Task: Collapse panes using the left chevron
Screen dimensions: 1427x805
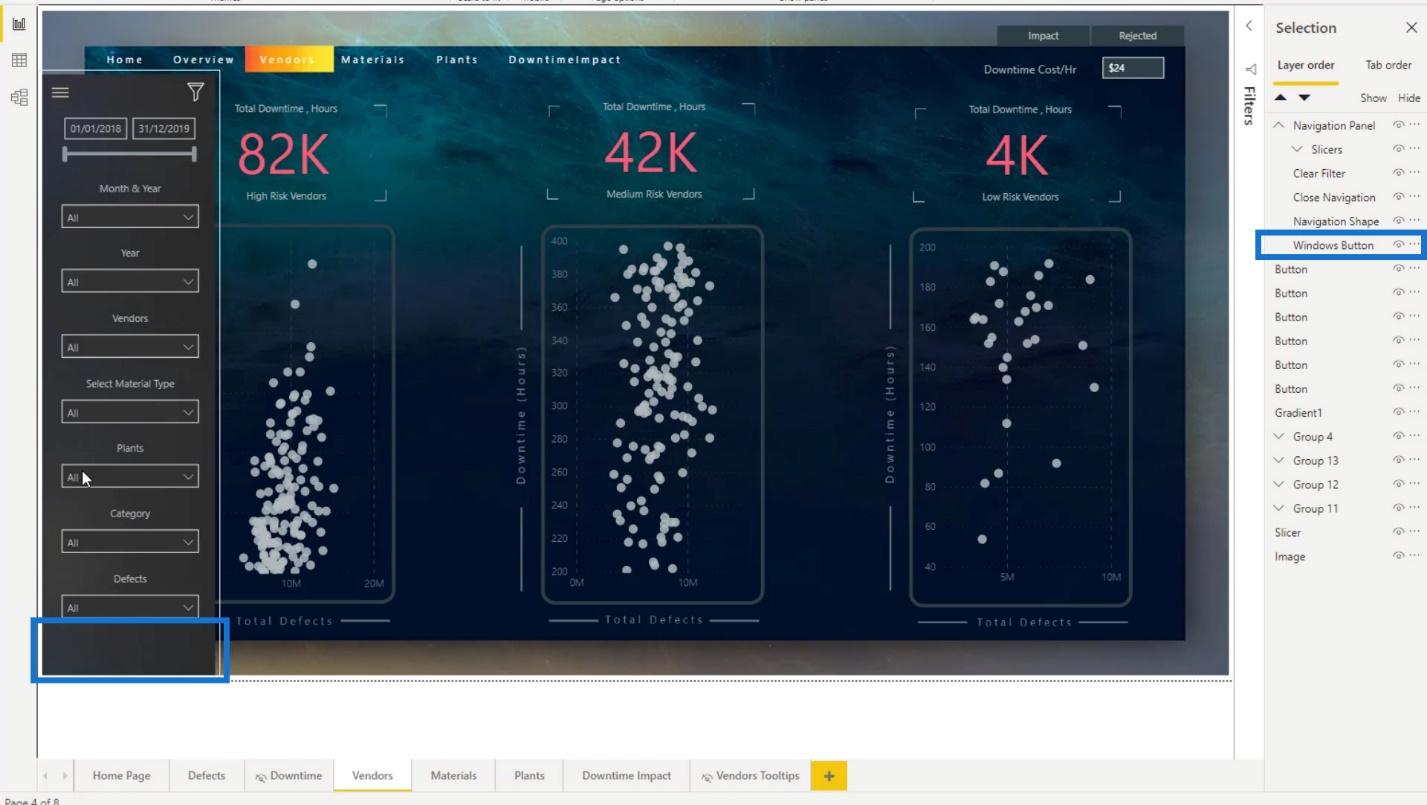Action: (1249, 27)
